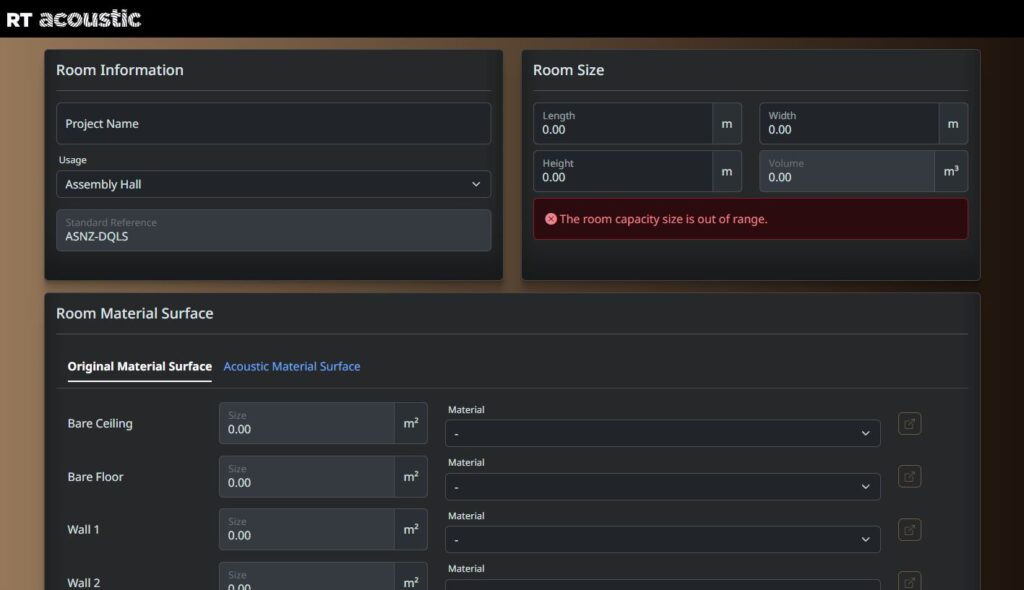This screenshot has height=590, width=1024.
Task: Open external link icon for Wall 1
Action: point(909,530)
